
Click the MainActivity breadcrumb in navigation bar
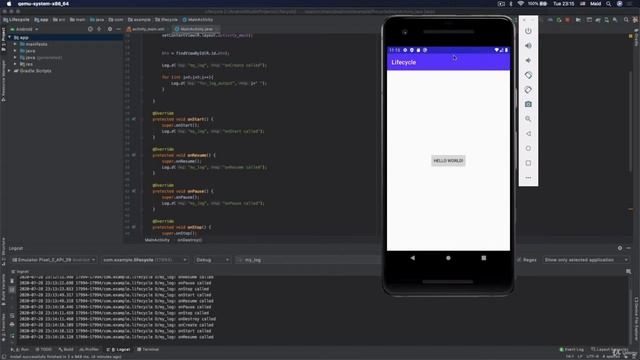pyautogui.click(x=198, y=20)
